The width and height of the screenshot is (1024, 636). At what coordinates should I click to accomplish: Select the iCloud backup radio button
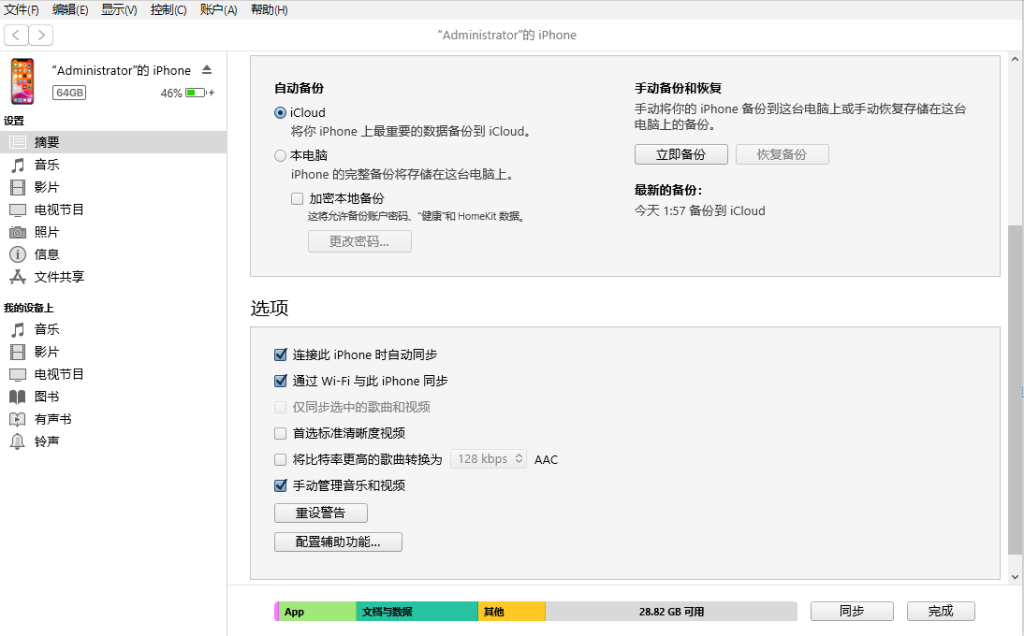[280, 112]
